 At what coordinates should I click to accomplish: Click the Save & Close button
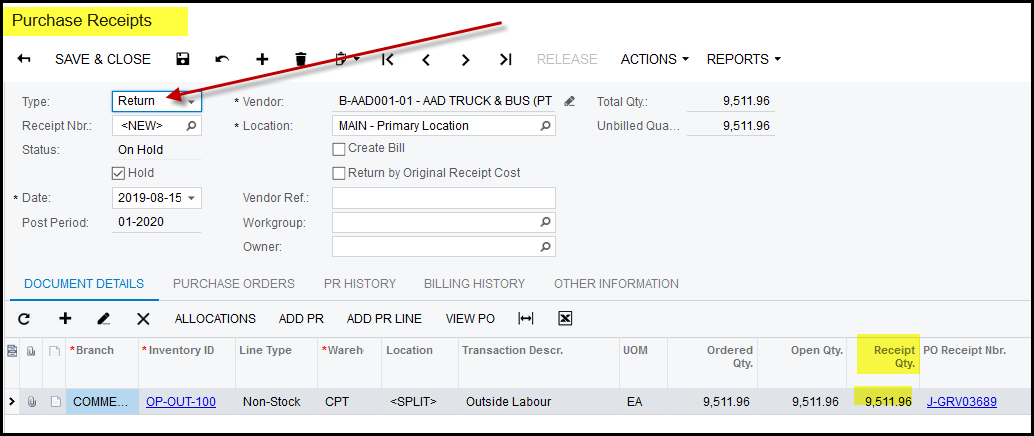[x=103, y=59]
